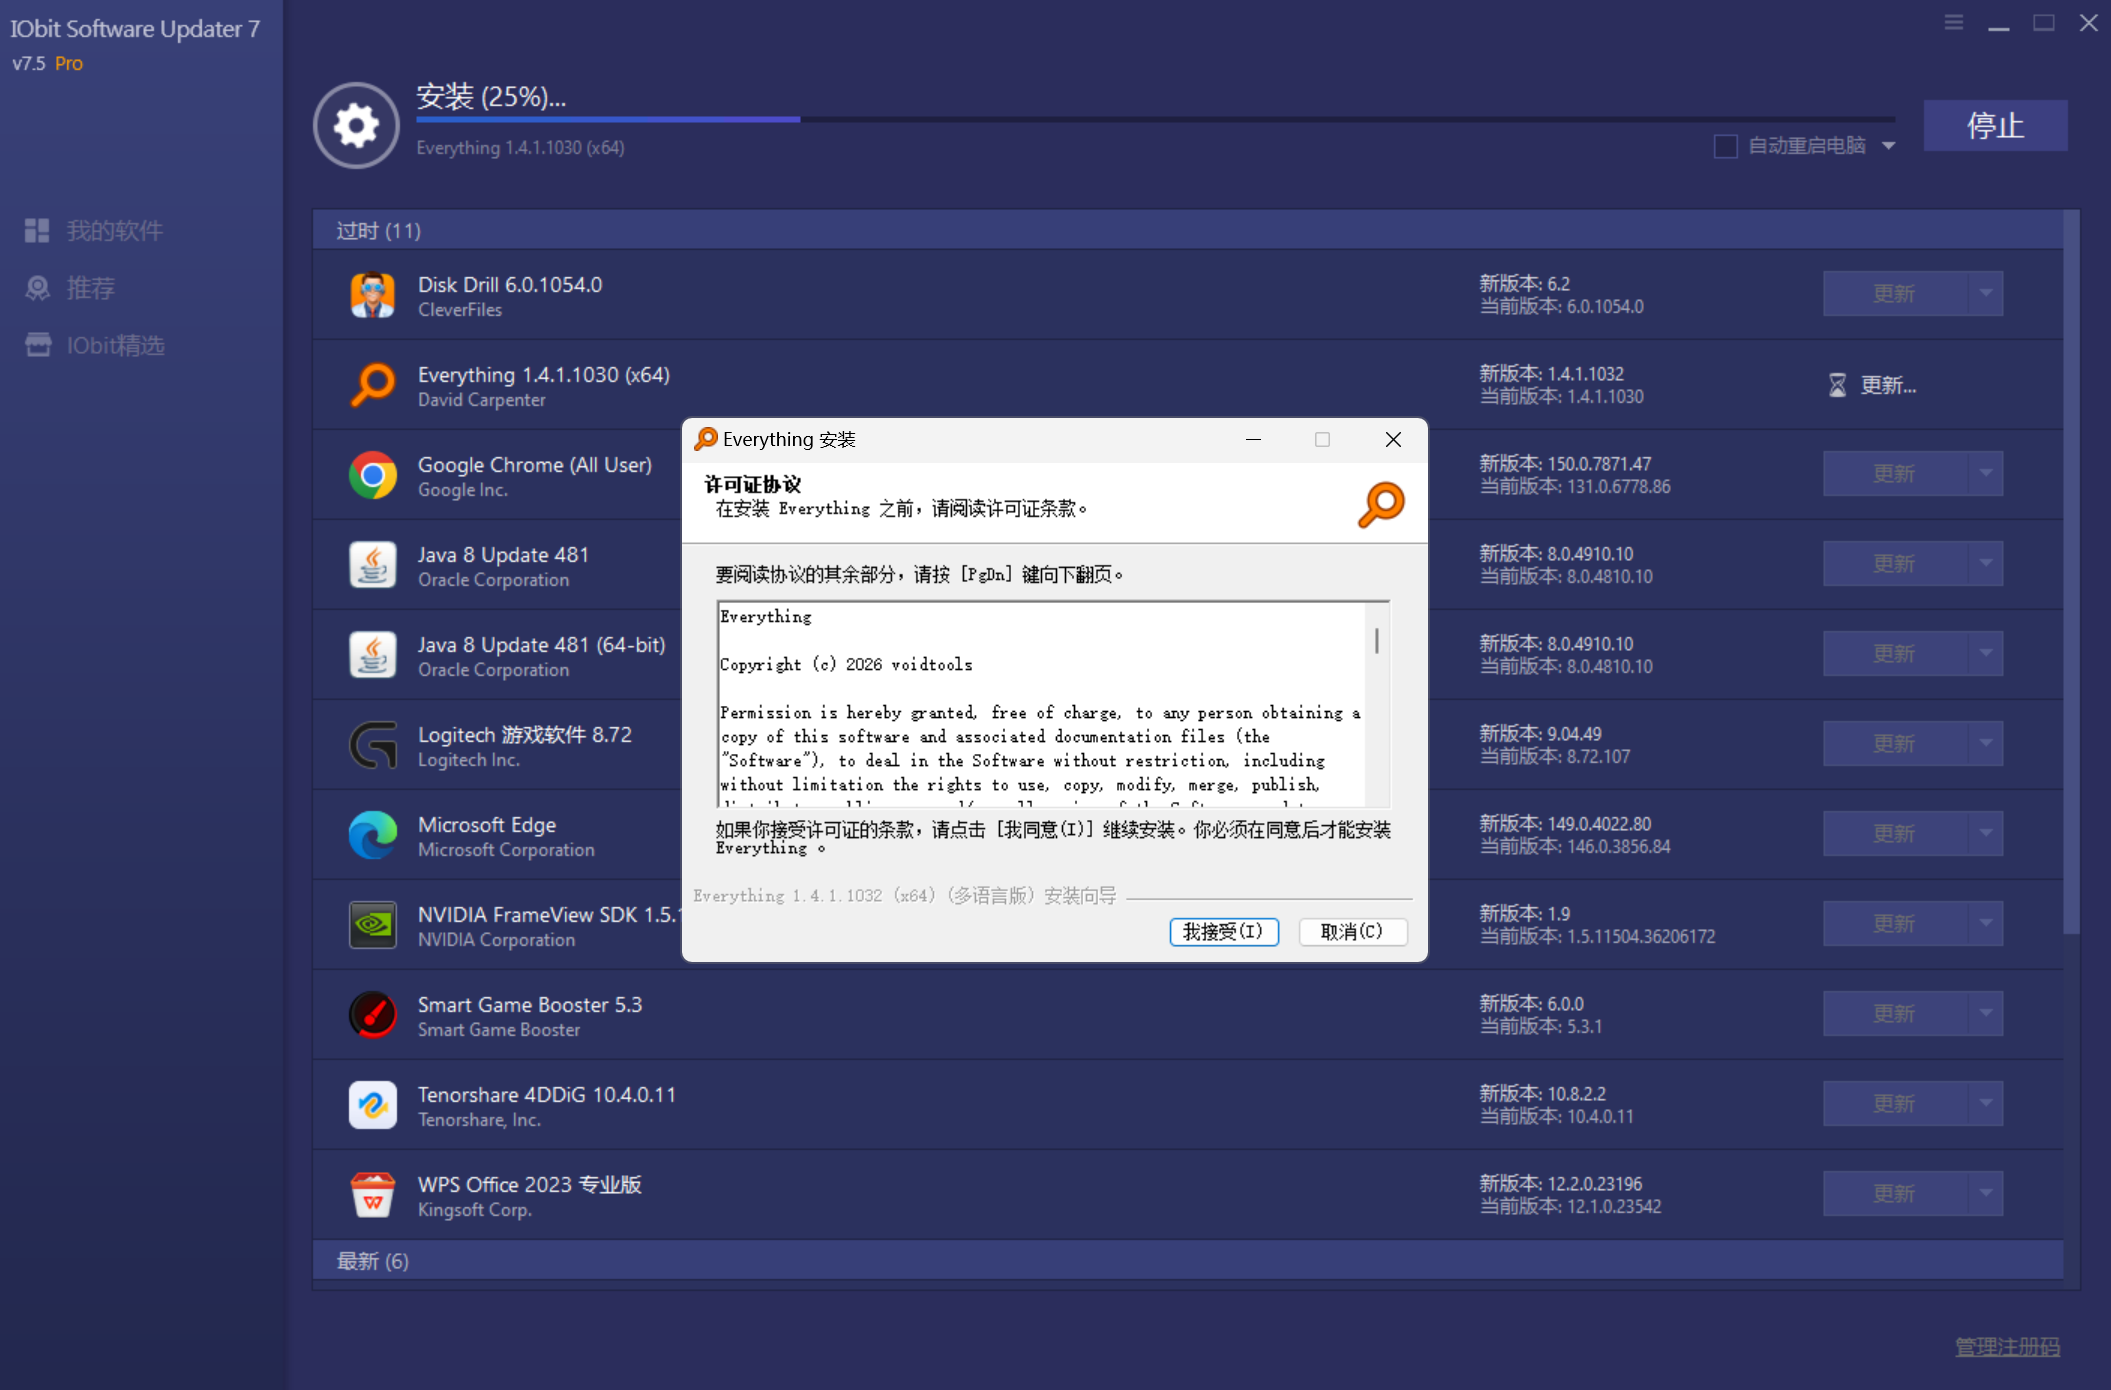Viewport: 2111px width, 1390px height.
Task: Click the hourglass icon beside 更新...
Action: (x=1837, y=385)
